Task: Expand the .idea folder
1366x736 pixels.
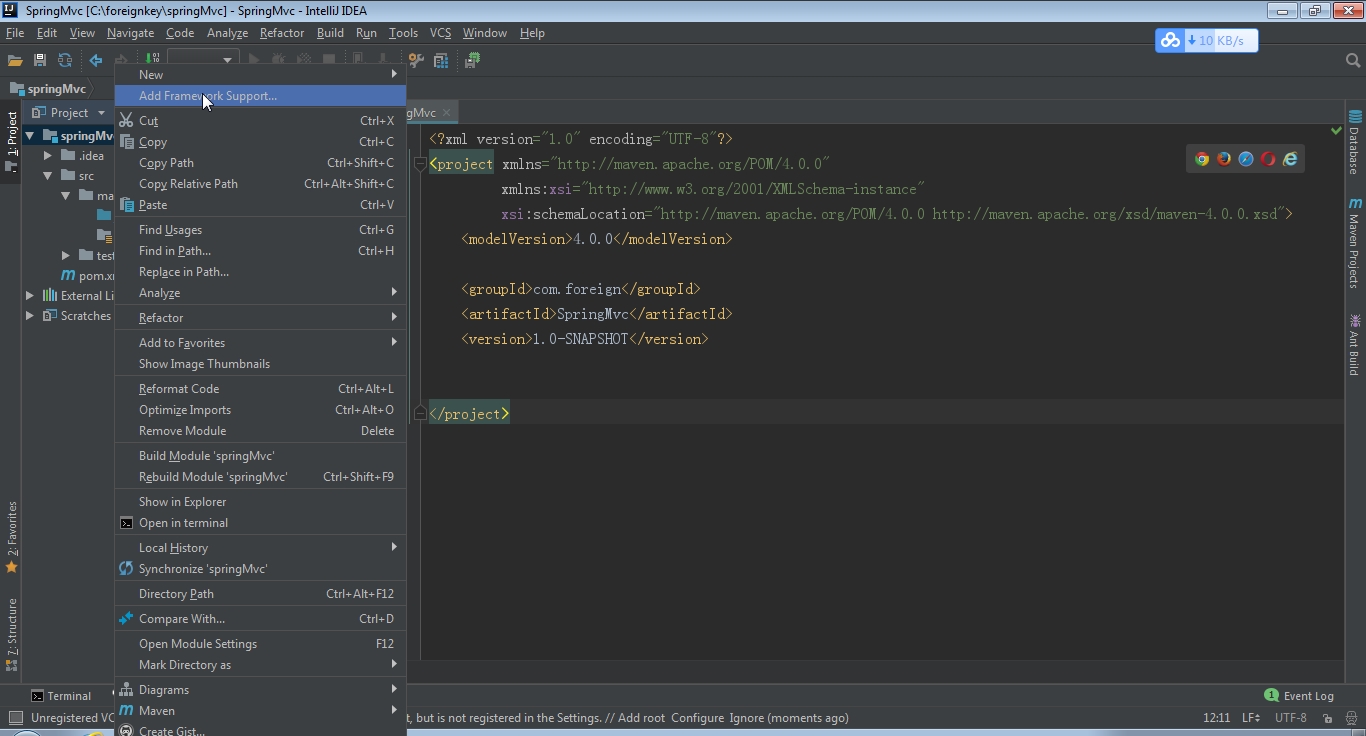Action: tap(48, 156)
